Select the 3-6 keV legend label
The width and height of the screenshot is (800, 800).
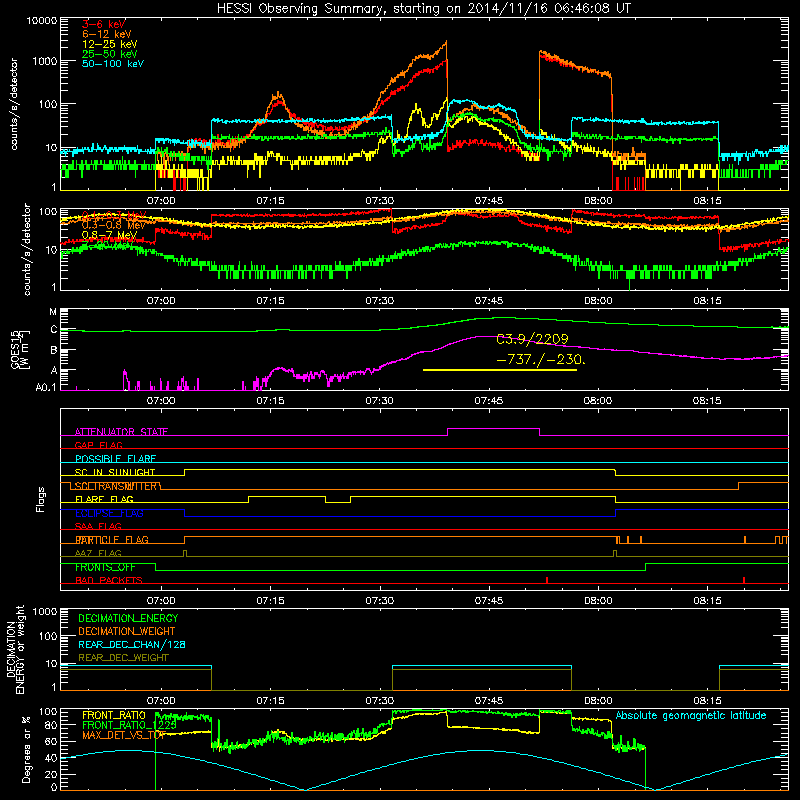[104, 24]
